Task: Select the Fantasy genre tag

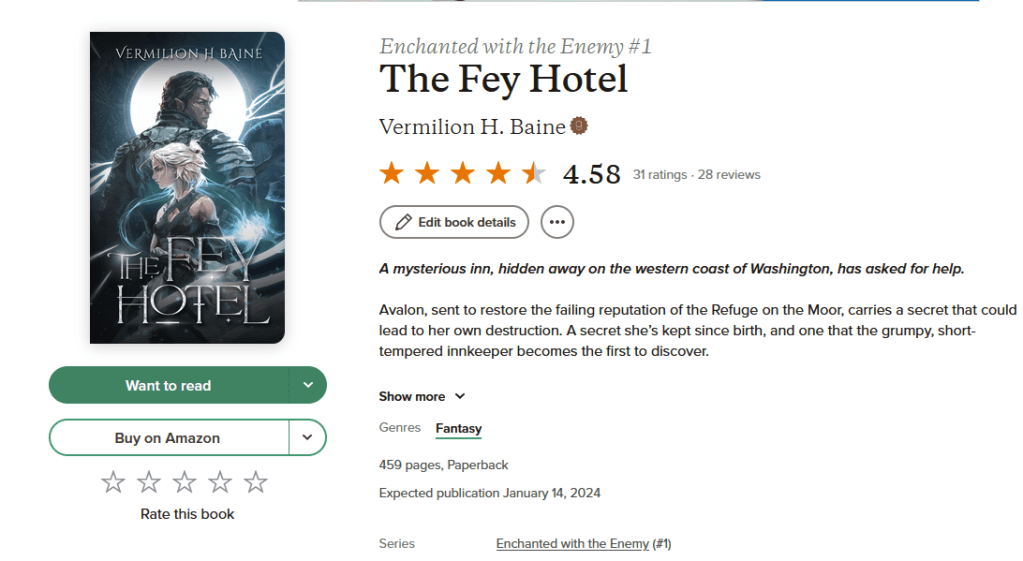Action: click(458, 428)
